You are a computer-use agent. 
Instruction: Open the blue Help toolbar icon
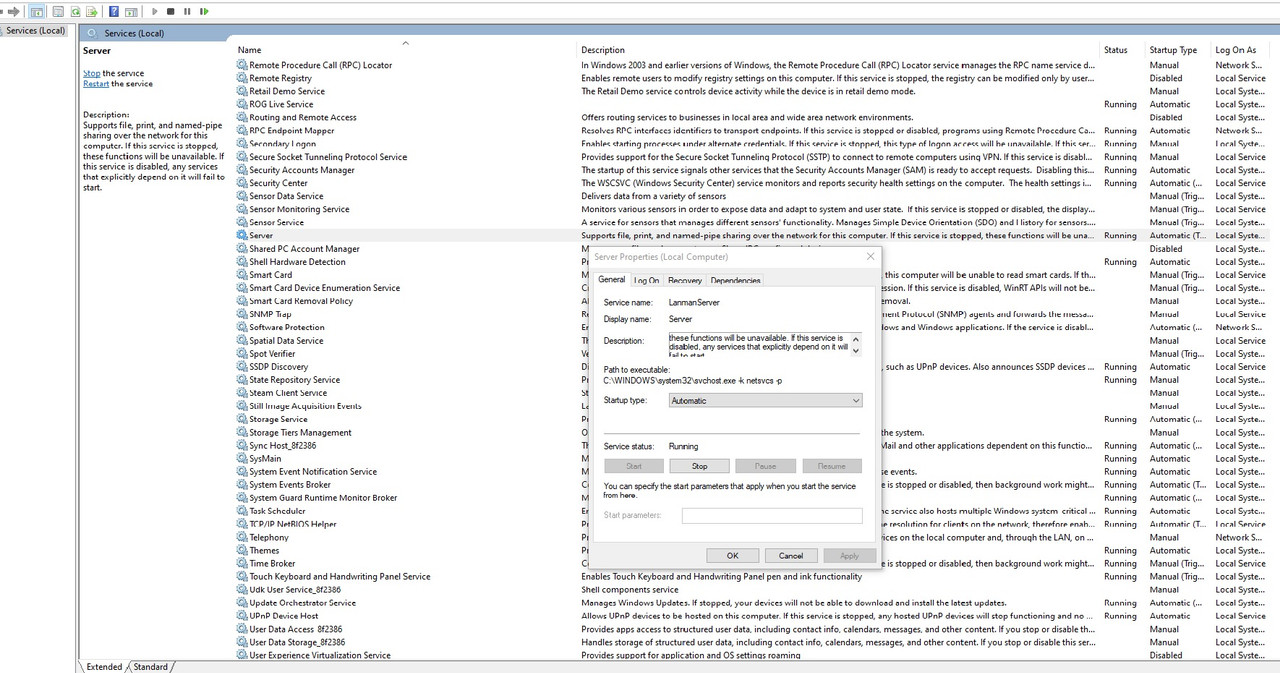[114, 11]
